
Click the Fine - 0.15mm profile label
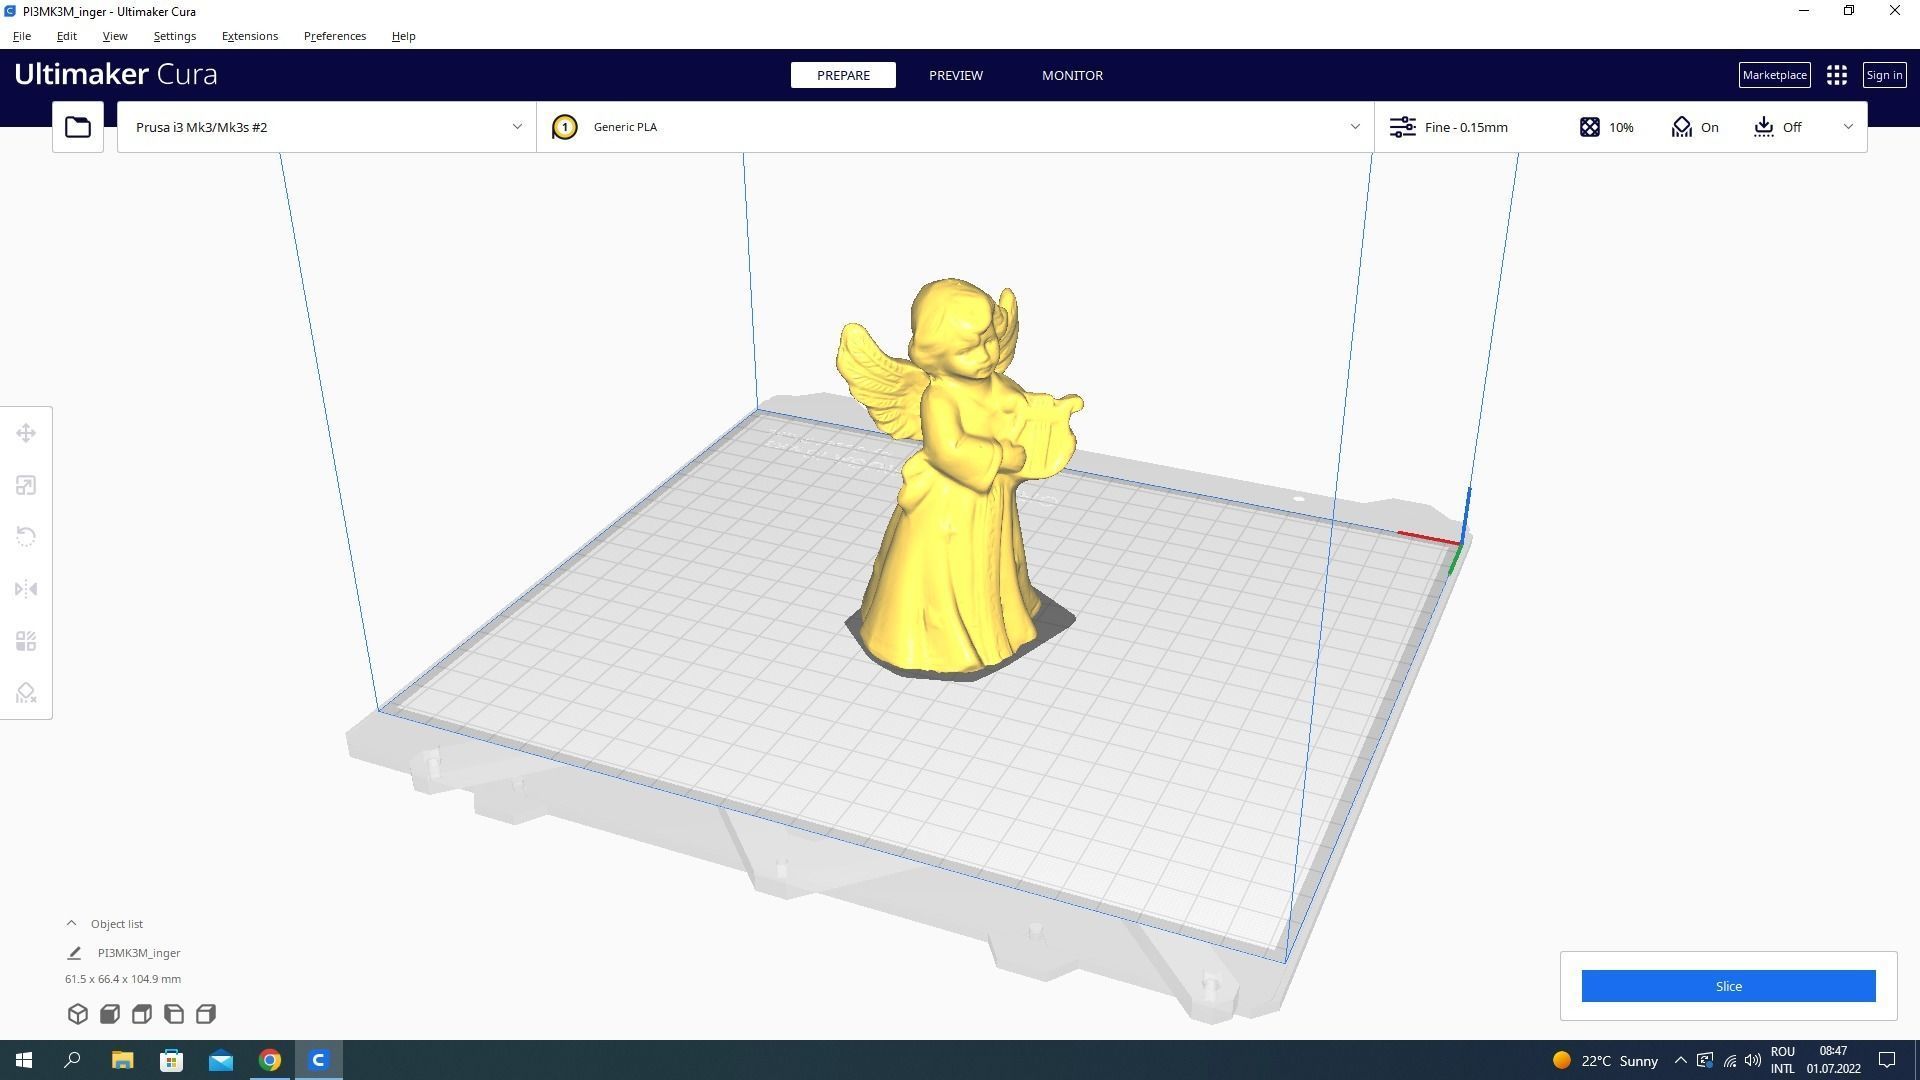(1466, 127)
